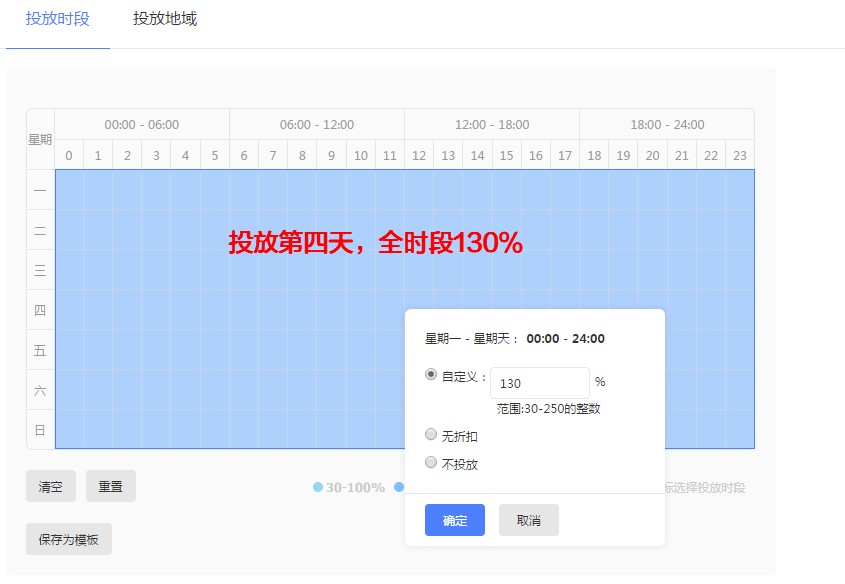Click the hour 23 column label
Image resolution: width=845 pixels, height=584 pixels.
pos(739,156)
